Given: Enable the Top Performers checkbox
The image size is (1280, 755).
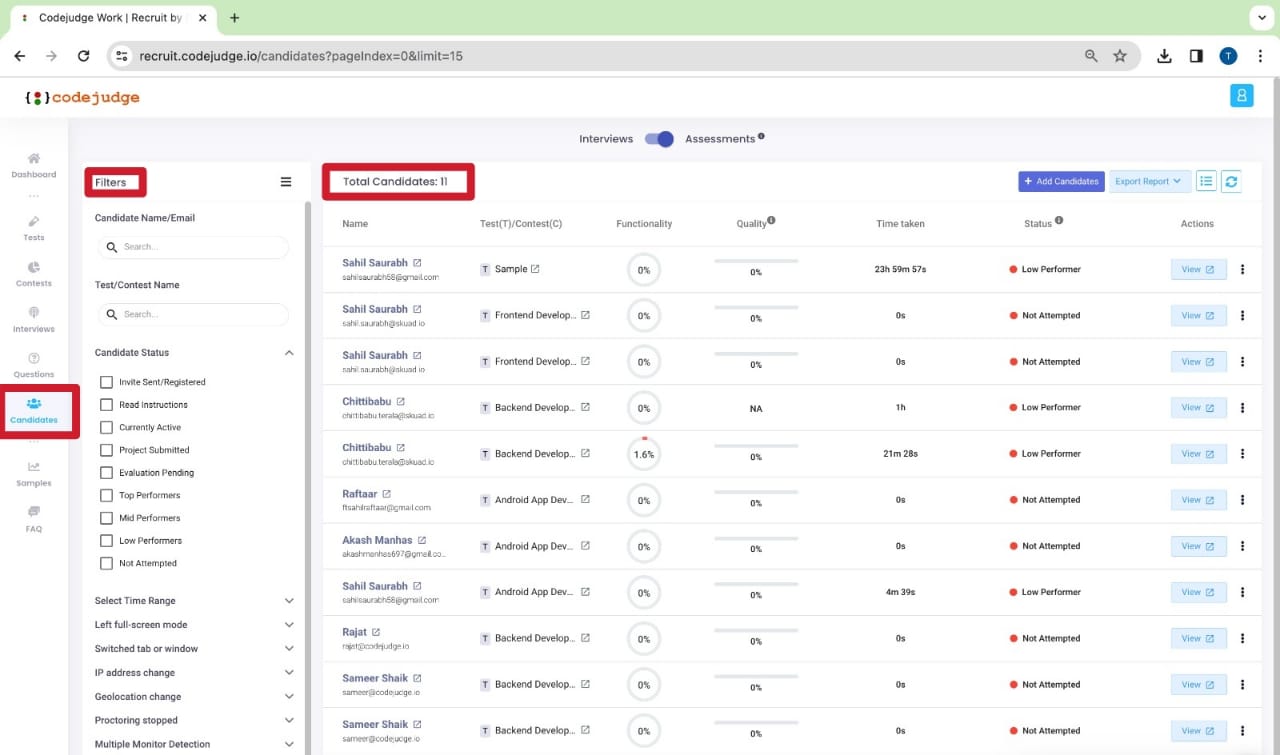Looking at the screenshot, I should pyautogui.click(x=106, y=495).
